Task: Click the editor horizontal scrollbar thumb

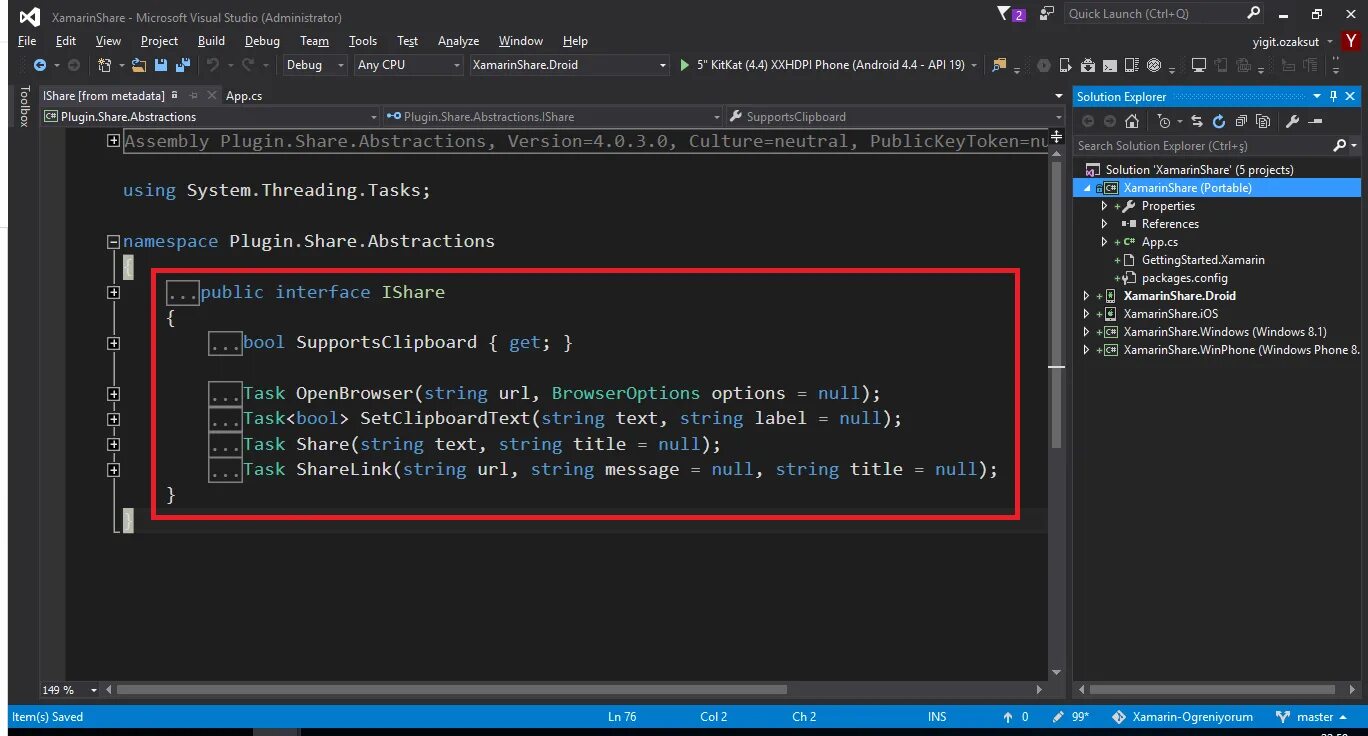Action: click(452, 690)
